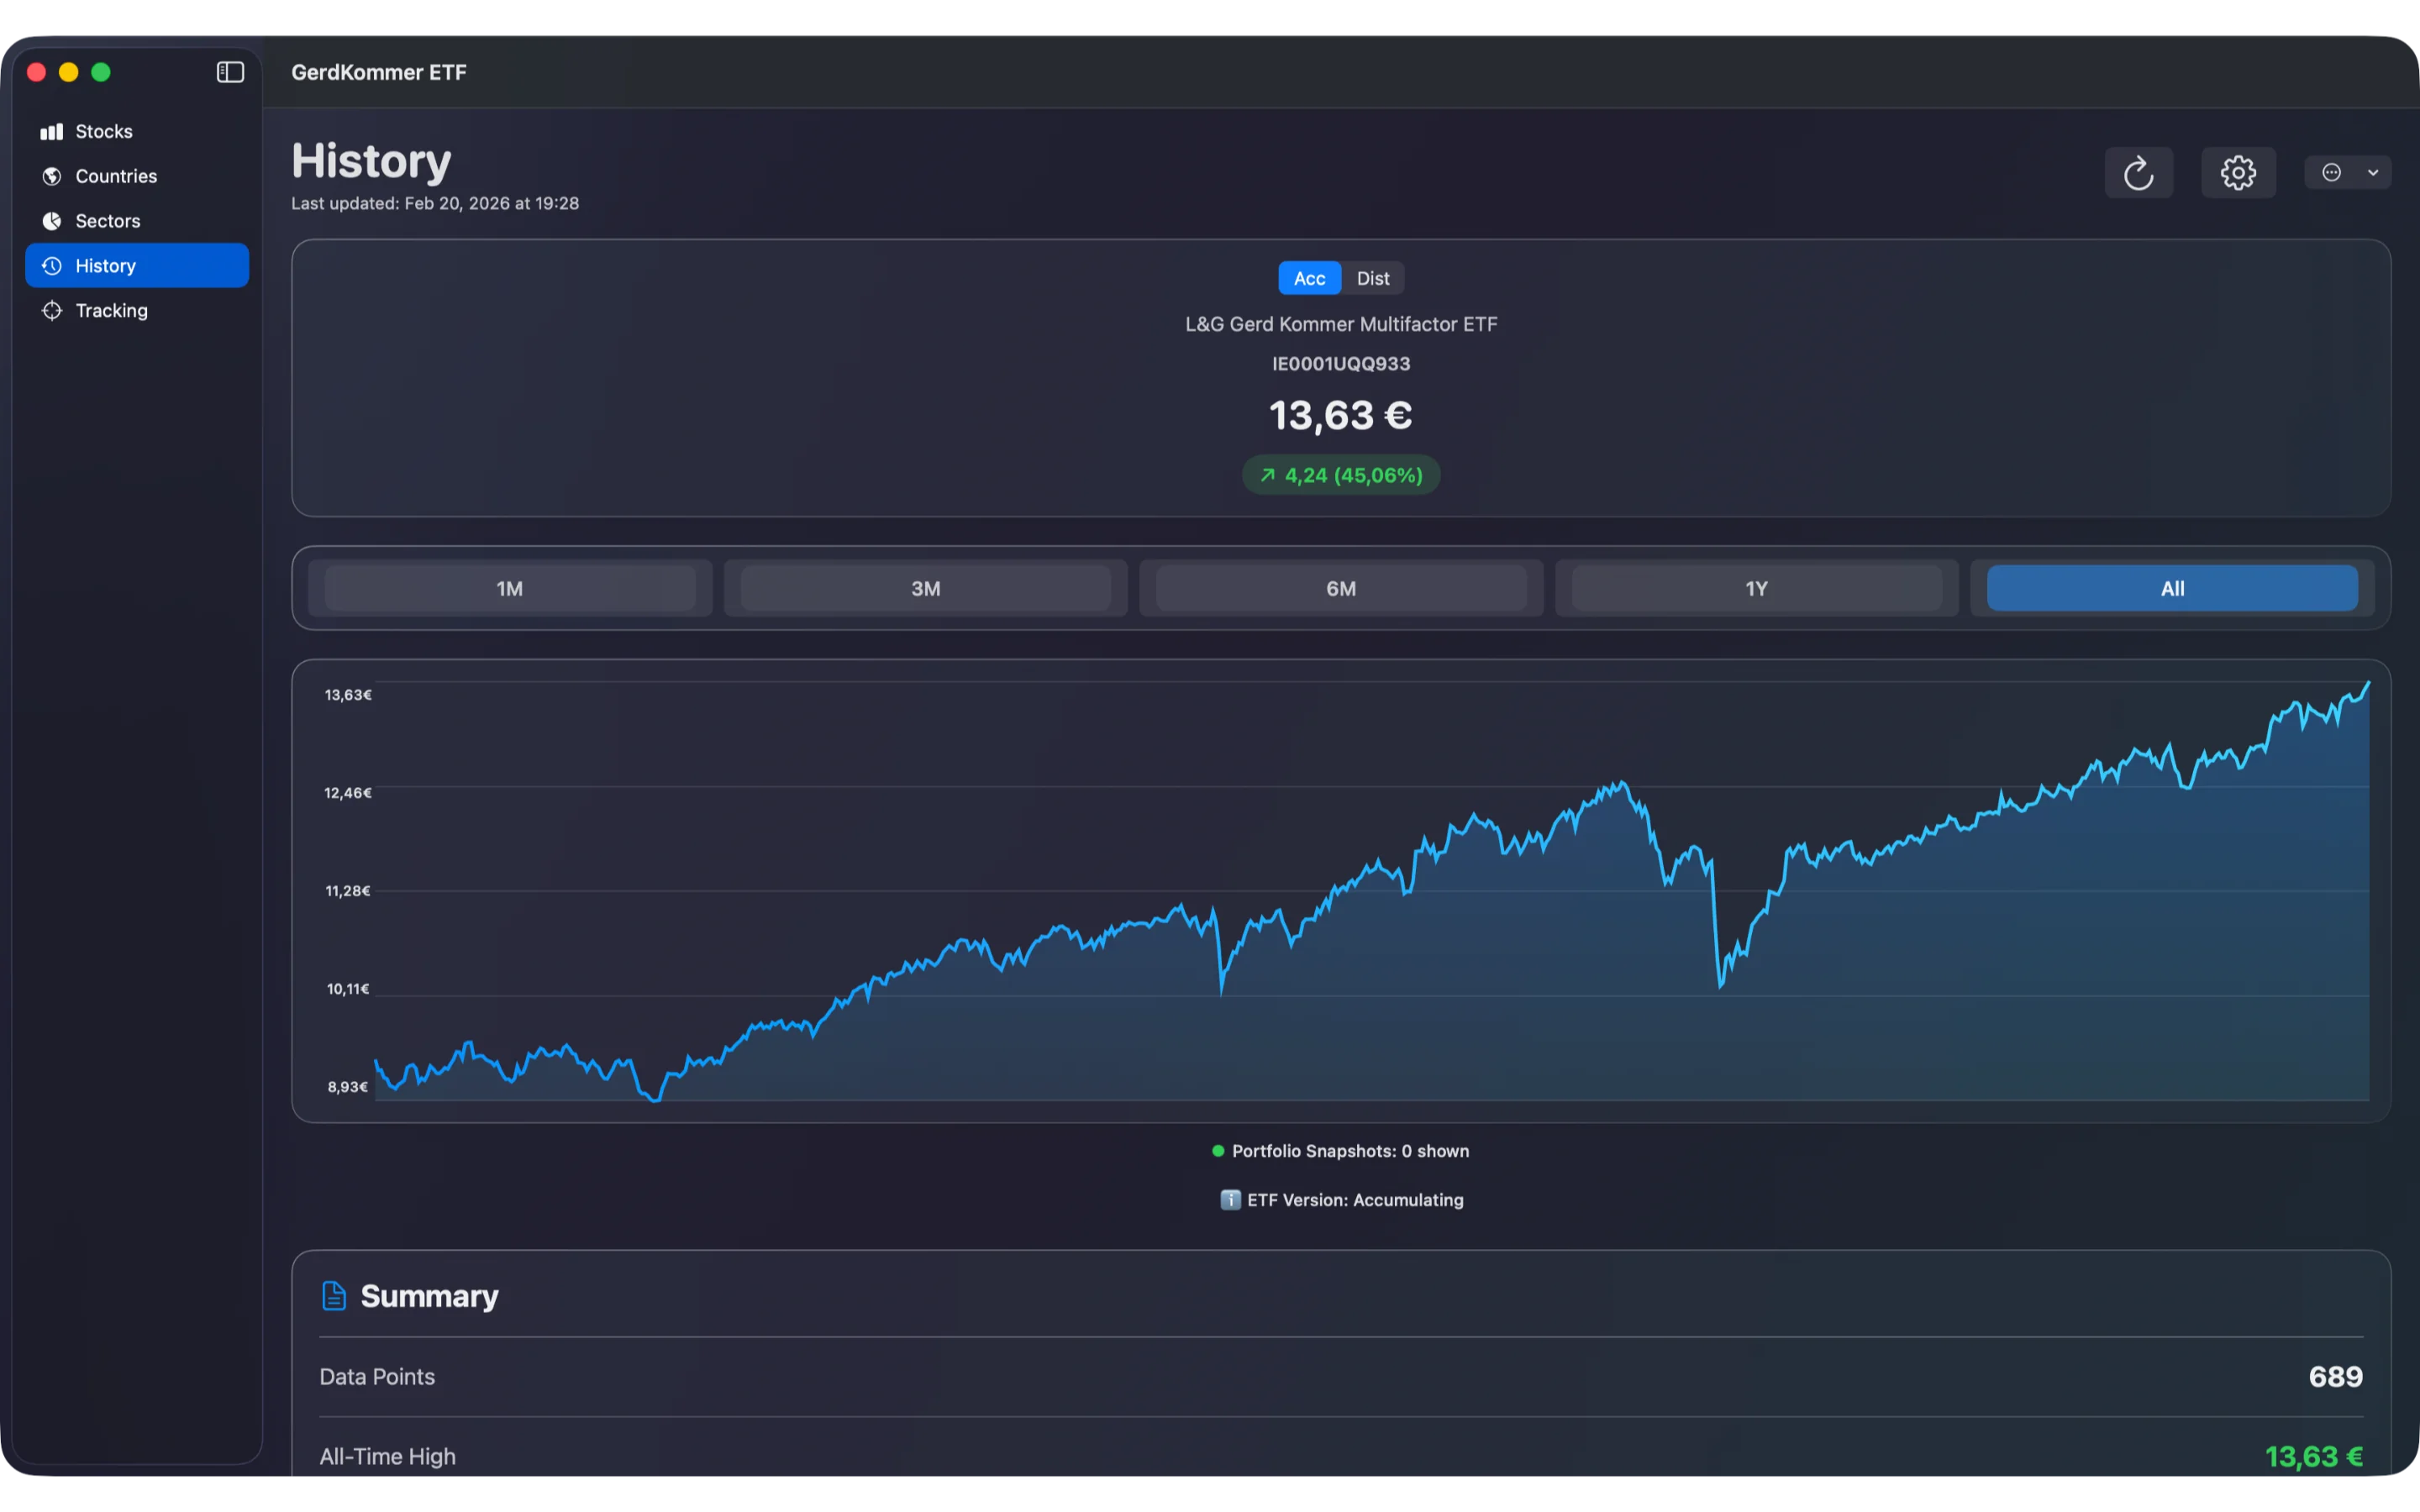
Task: Click the History clock icon
Action: click(x=52, y=265)
